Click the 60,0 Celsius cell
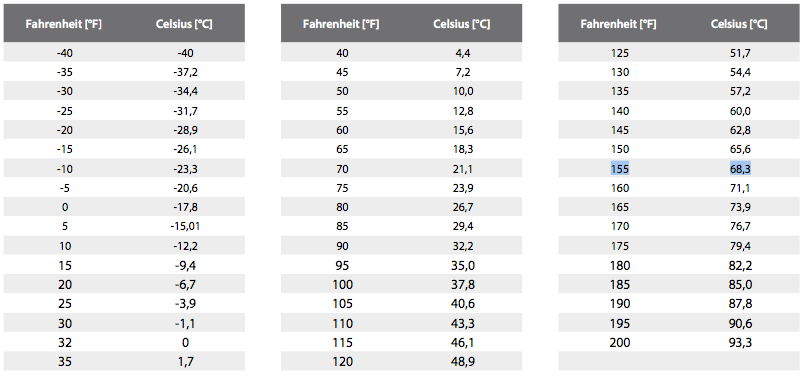 point(741,111)
